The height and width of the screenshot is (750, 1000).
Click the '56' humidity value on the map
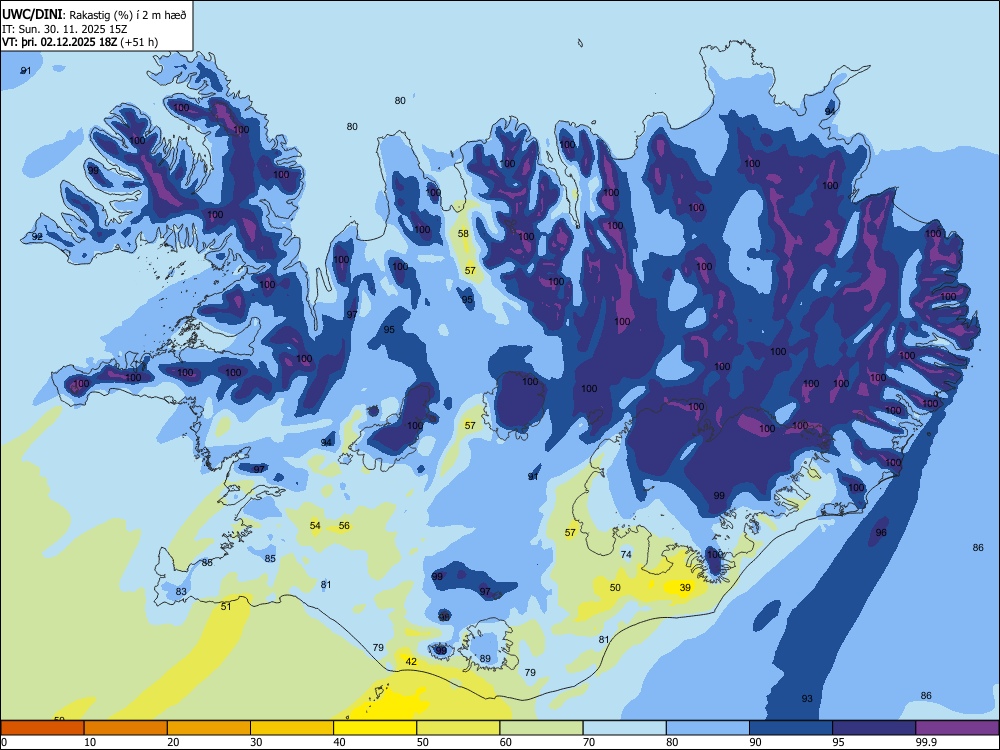pos(344,526)
